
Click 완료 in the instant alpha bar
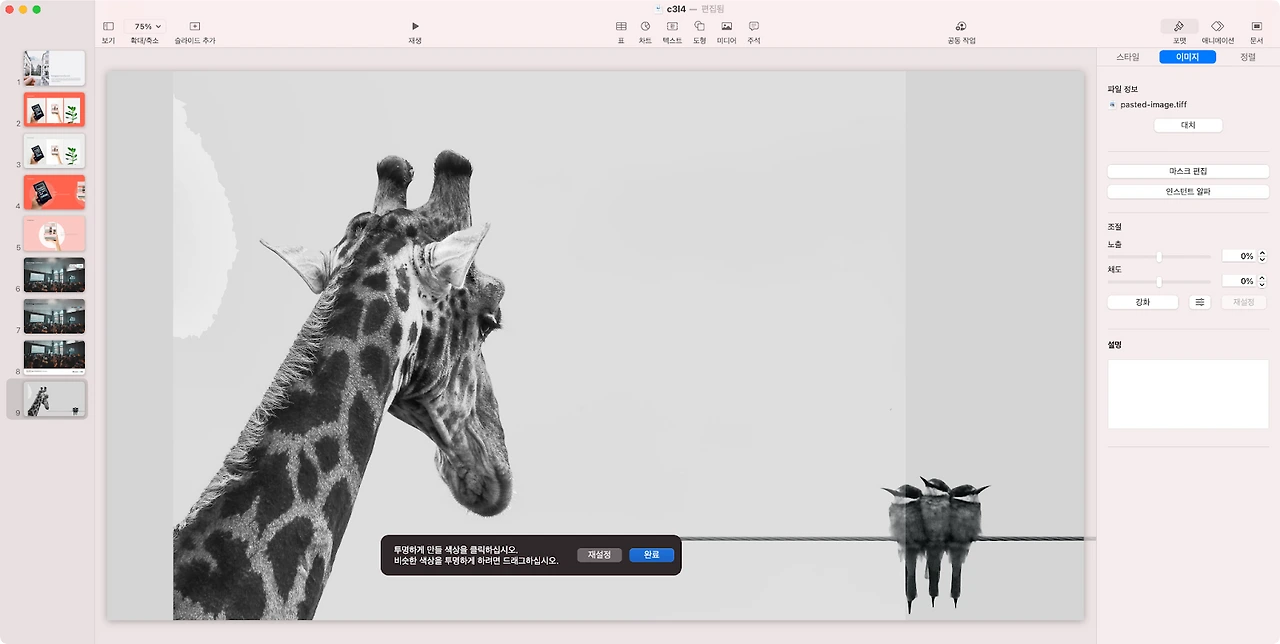(651, 555)
